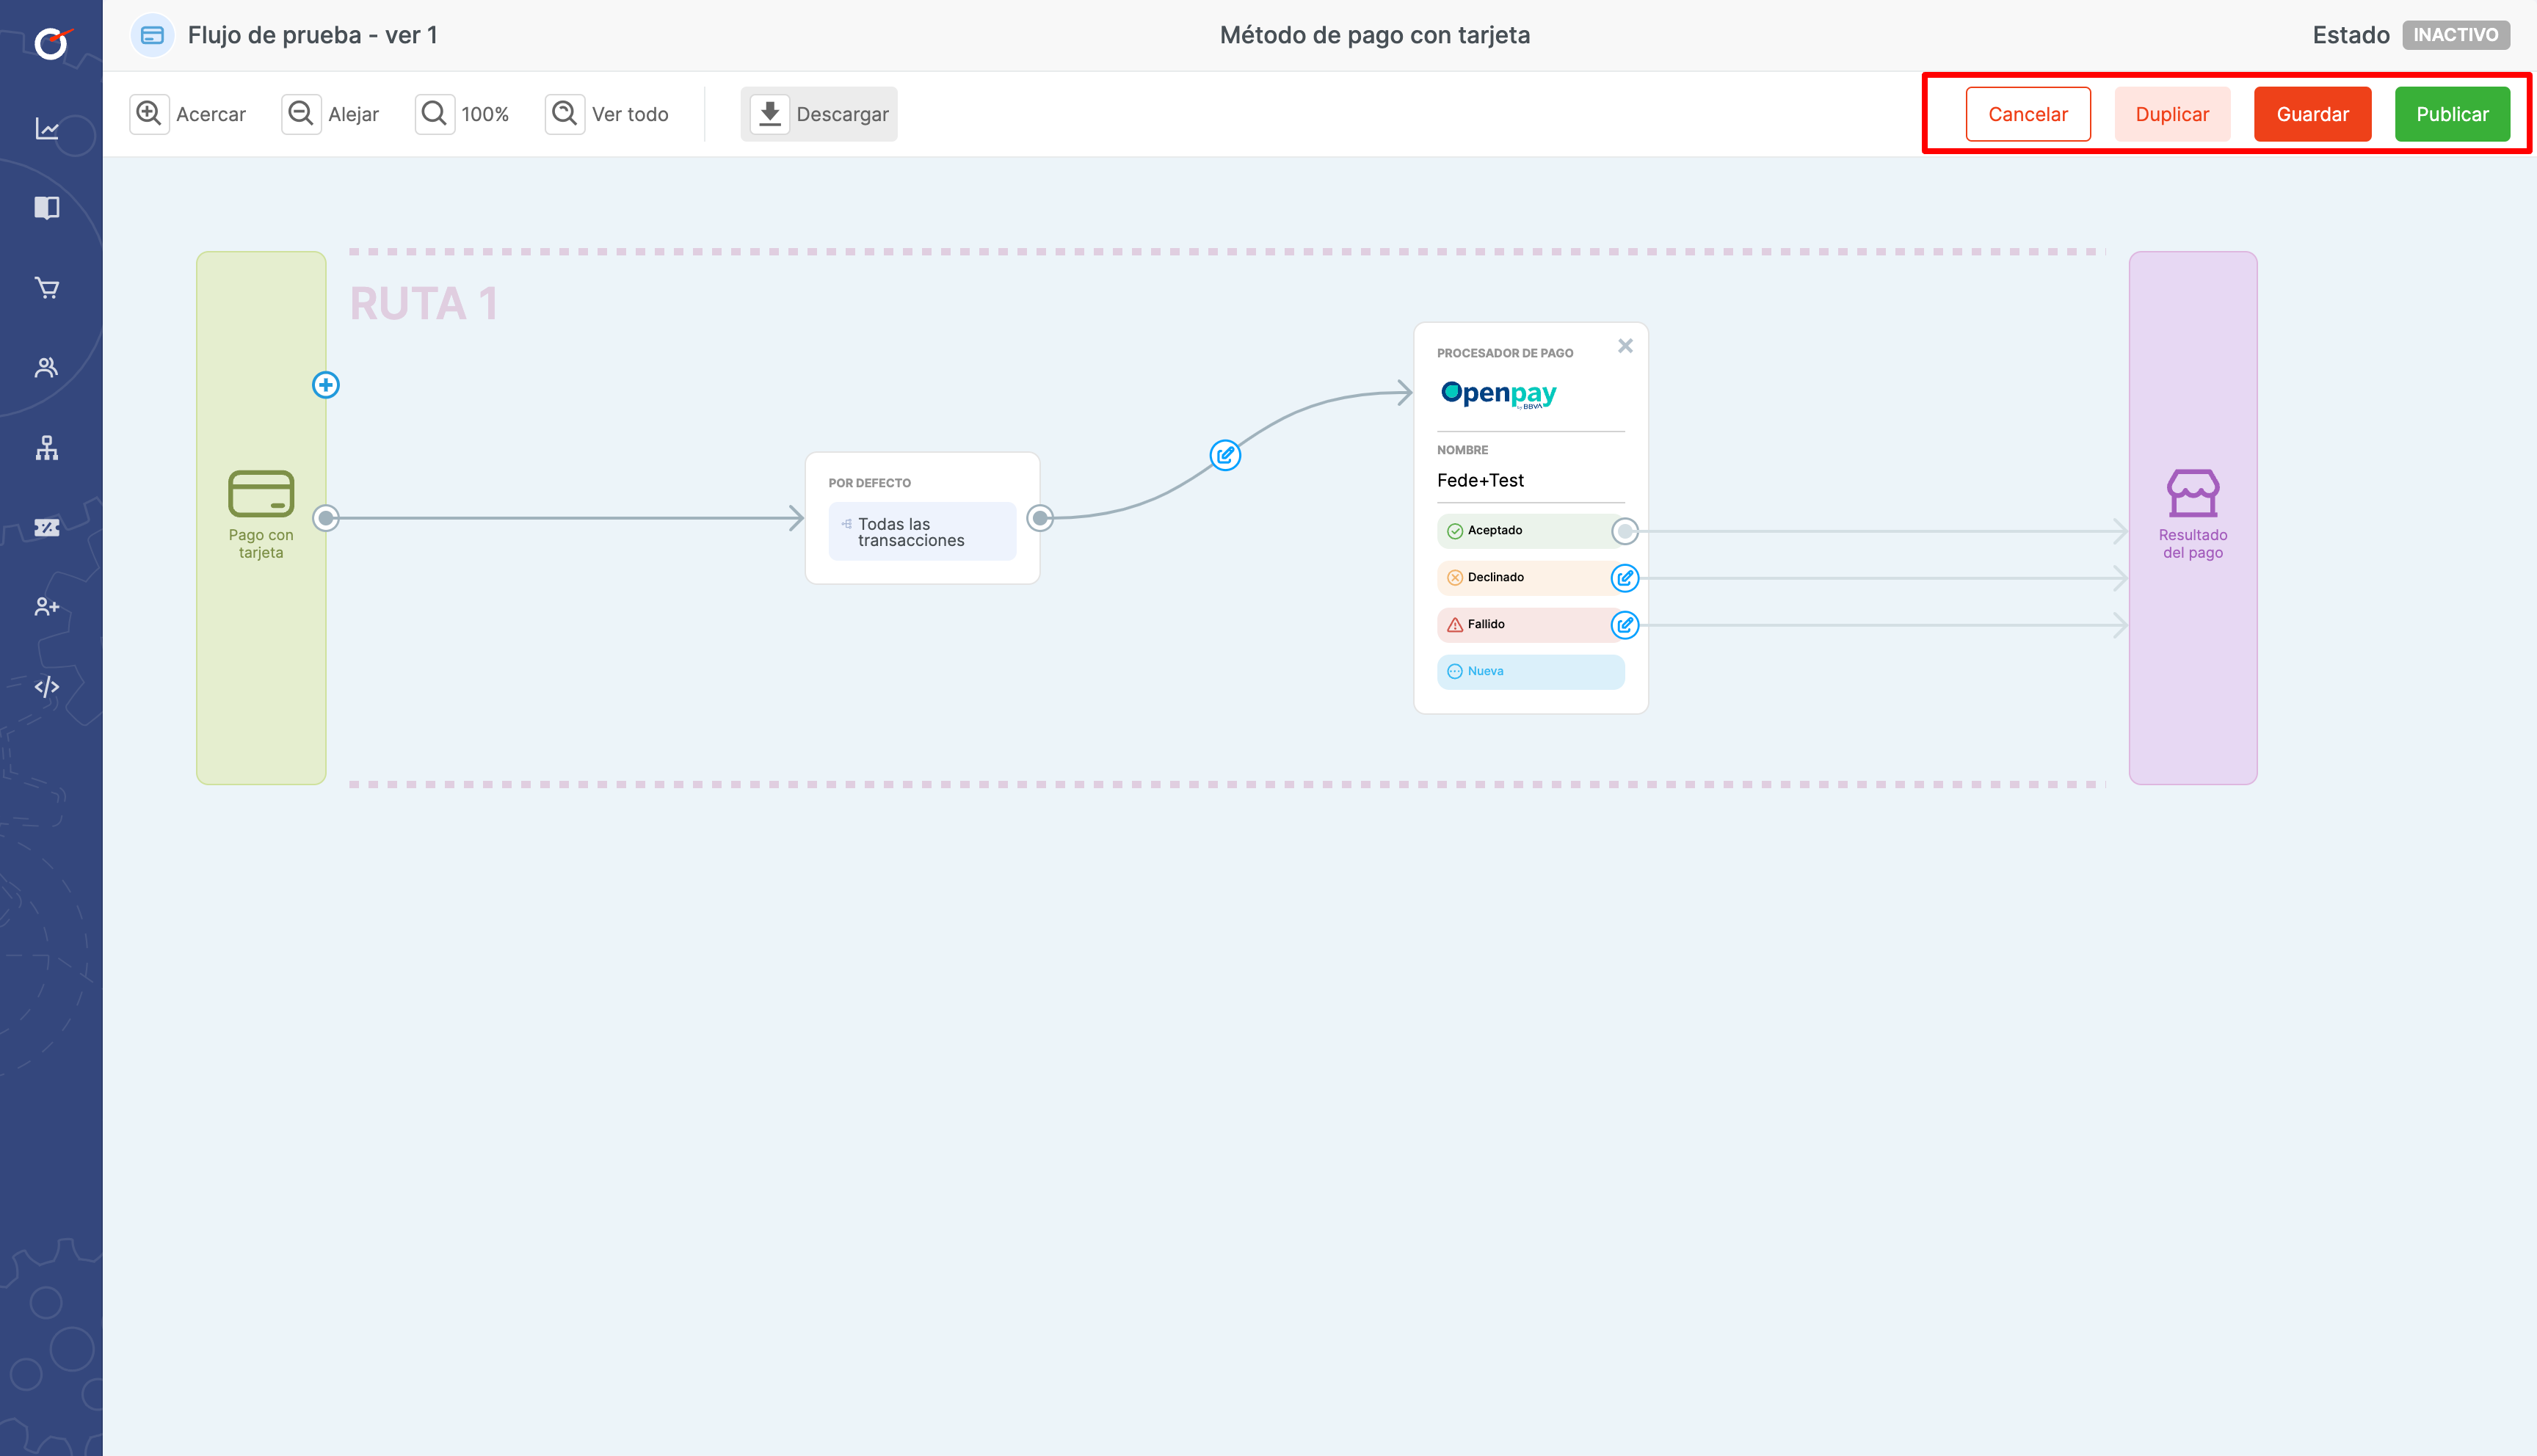Click the Ver todo label
2537x1456 pixels.
630,114
